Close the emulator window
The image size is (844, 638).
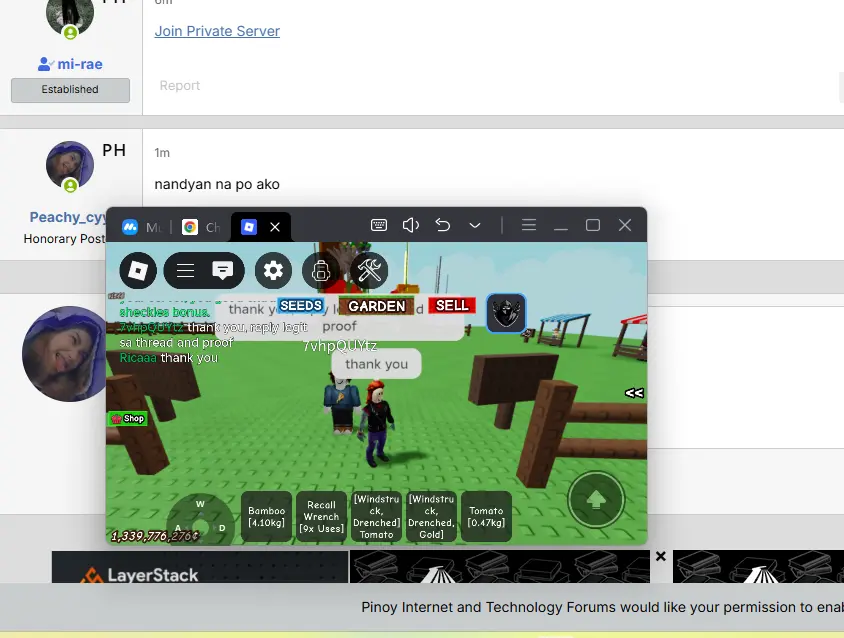tap(625, 225)
